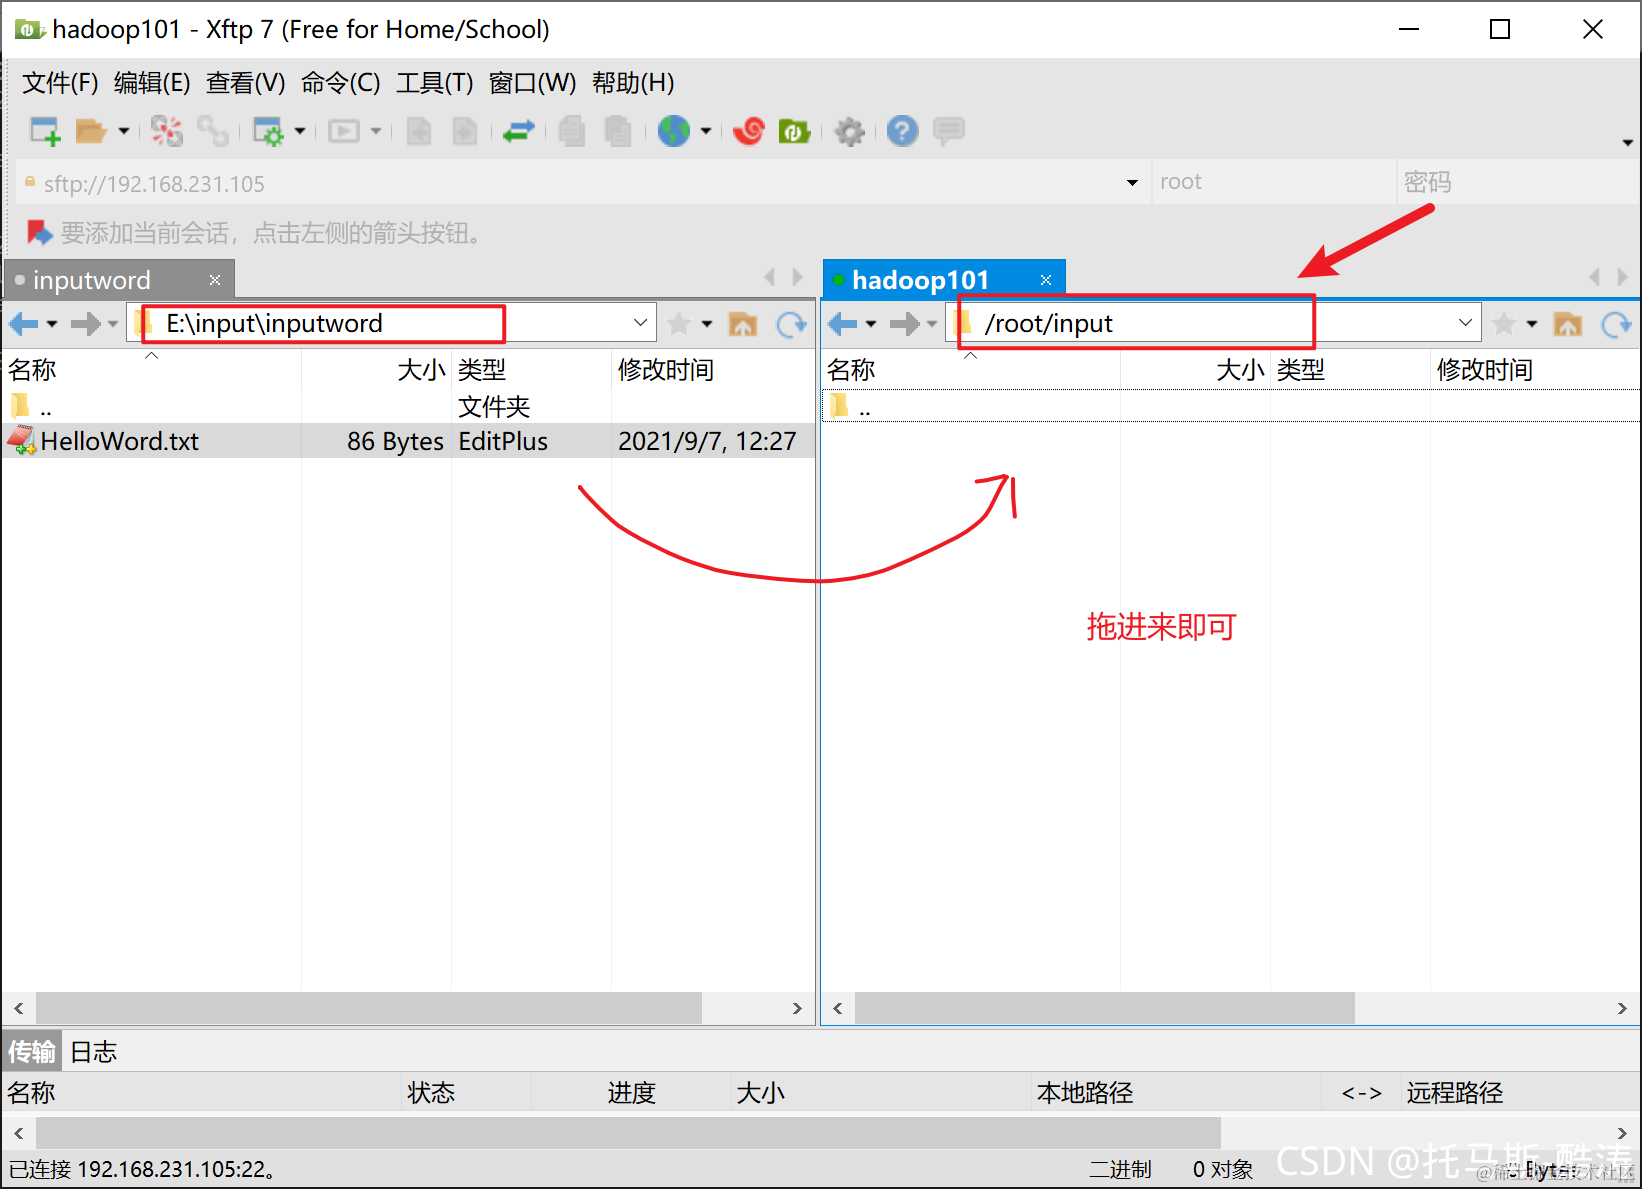Screen dimensions: 1642x1189
Task: Expand the address bar history dropdown
Action: (1132, 183)
